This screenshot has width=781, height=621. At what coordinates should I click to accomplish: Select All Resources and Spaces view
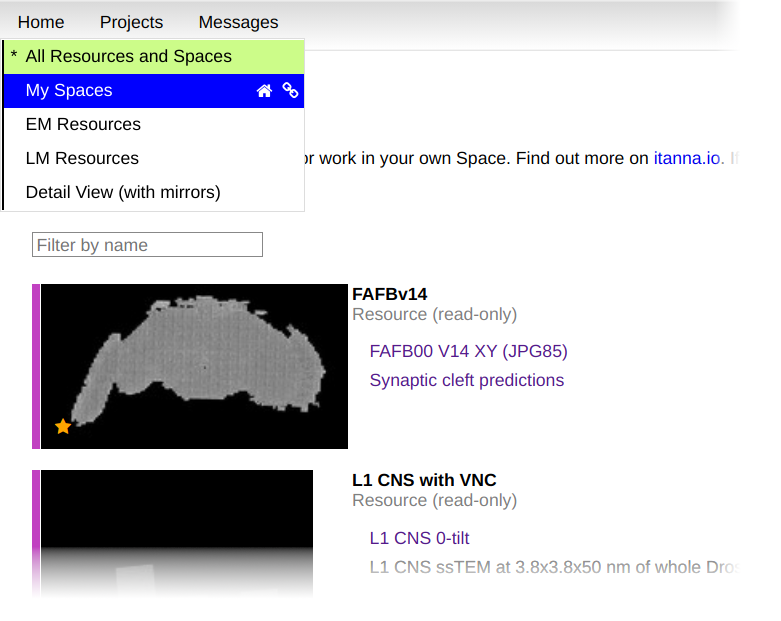128,57
